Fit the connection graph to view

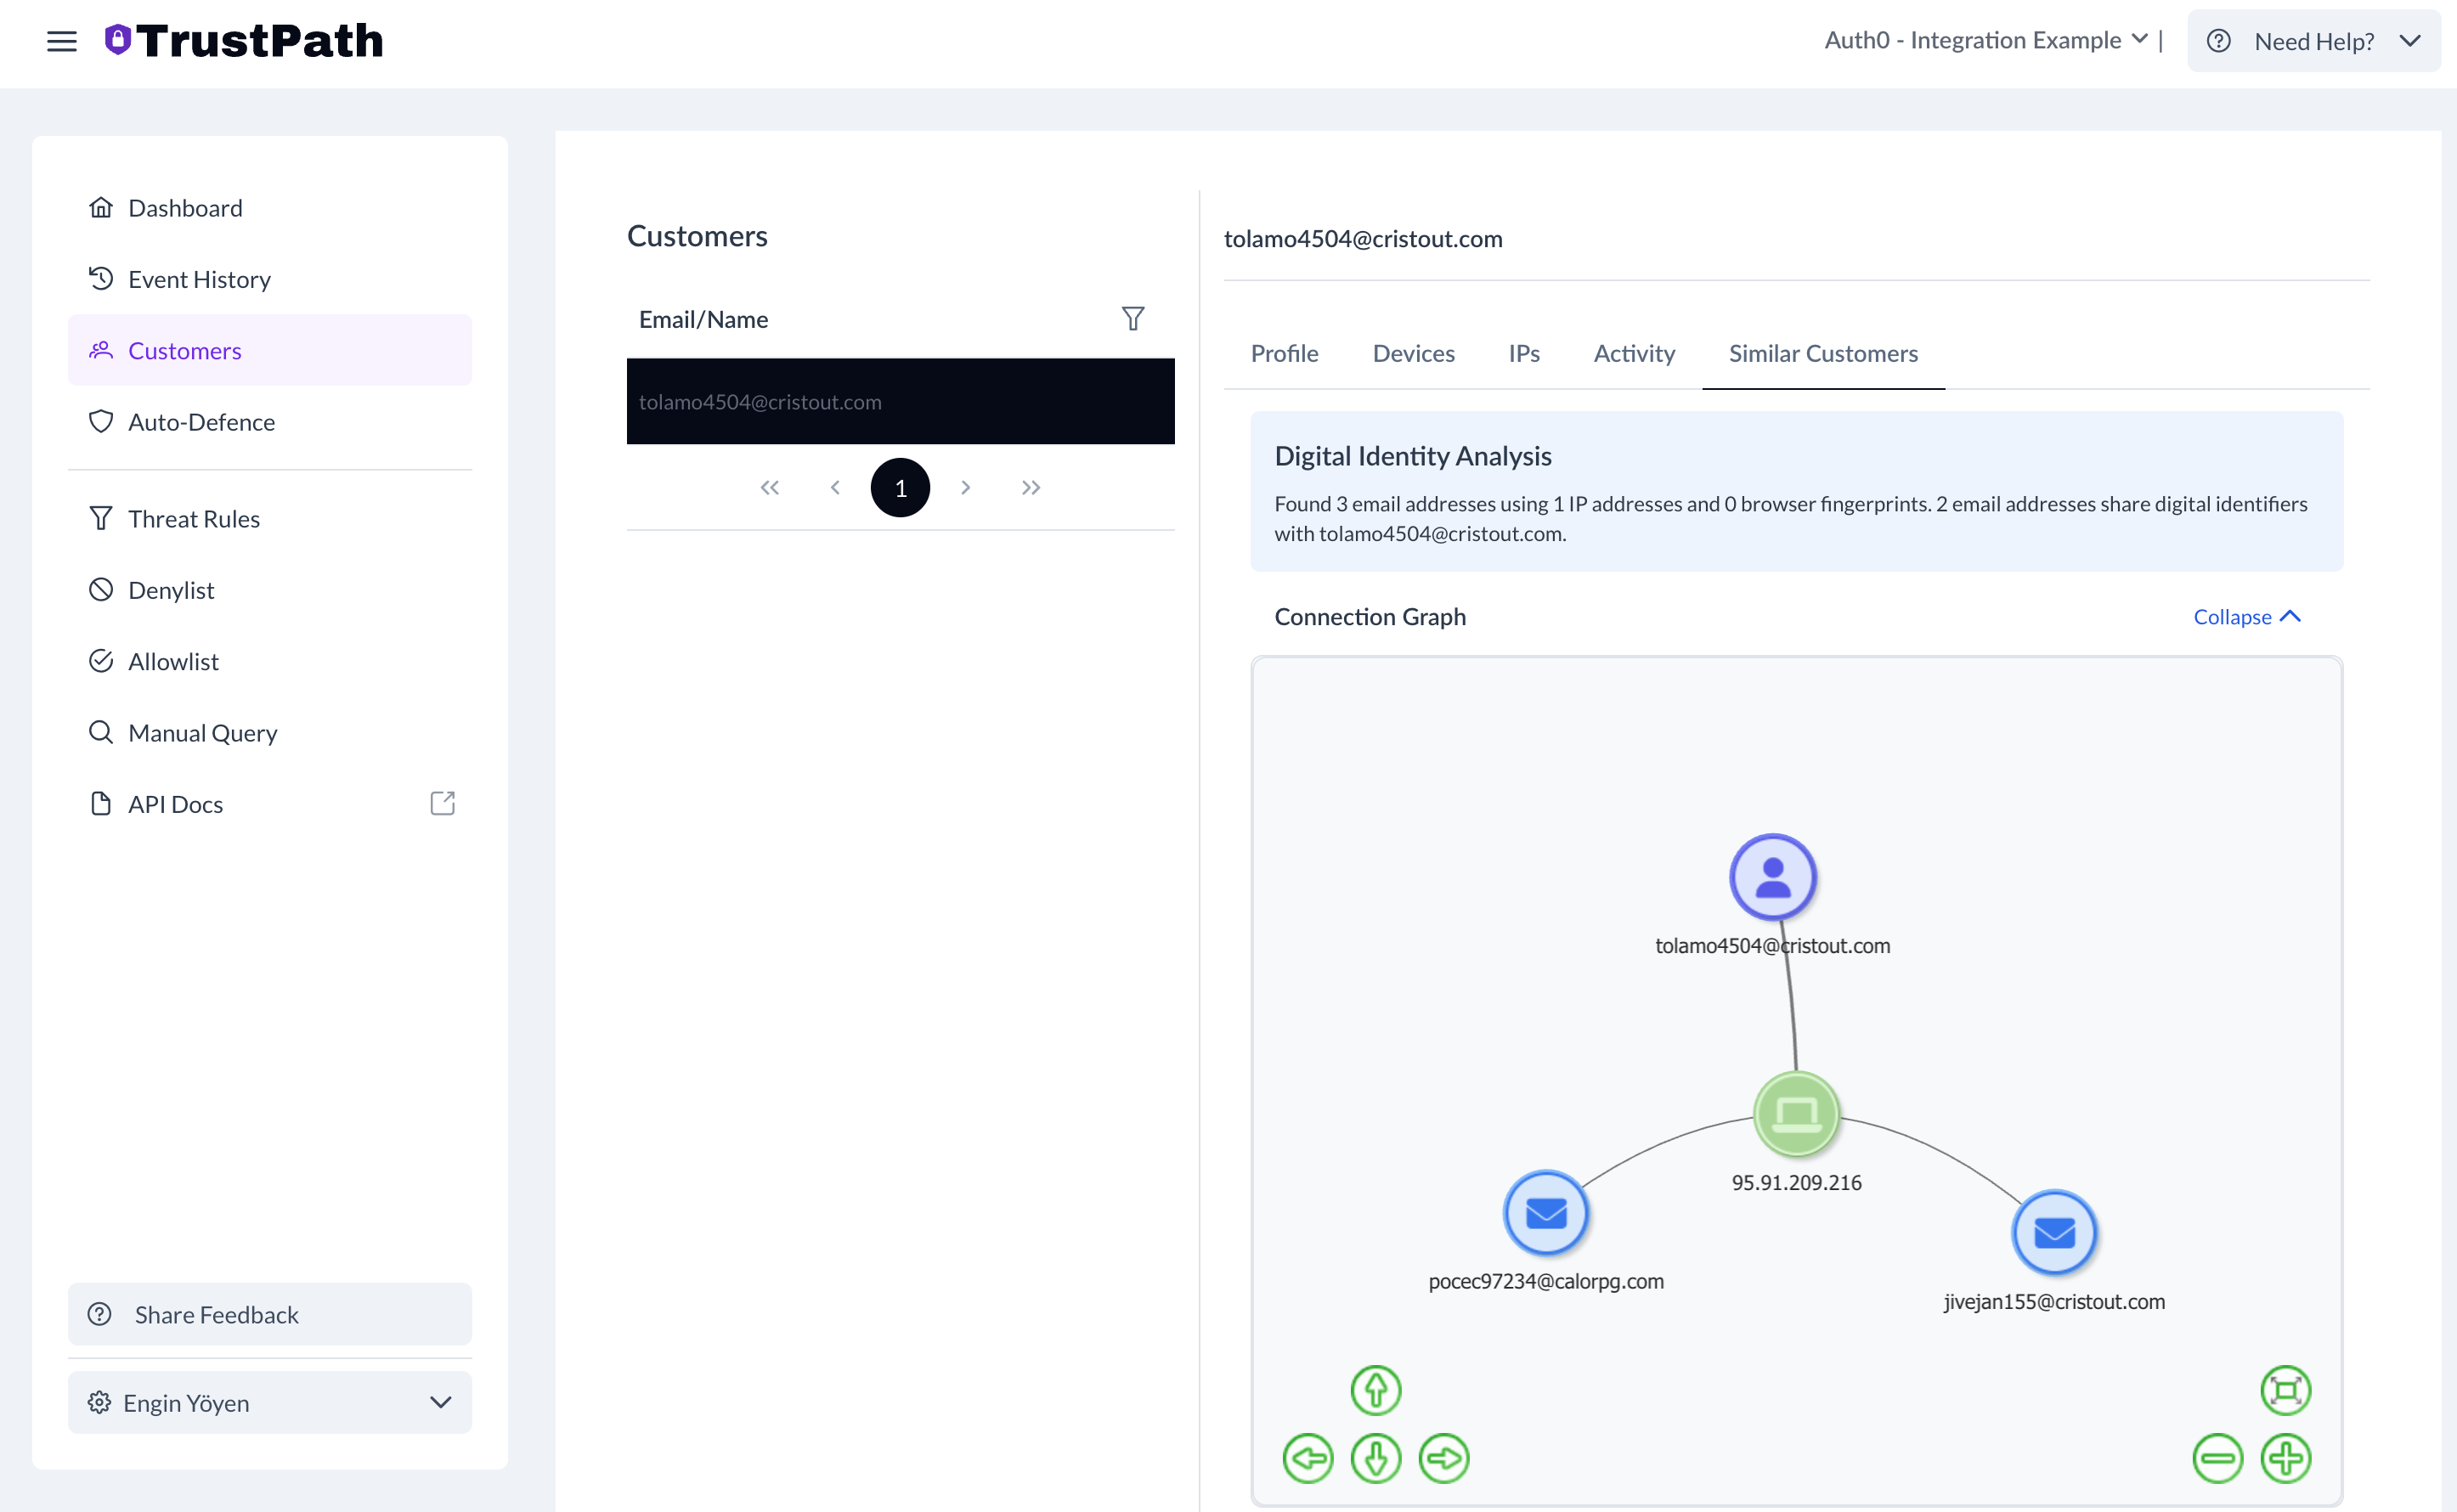[x=2287, y=1389]
